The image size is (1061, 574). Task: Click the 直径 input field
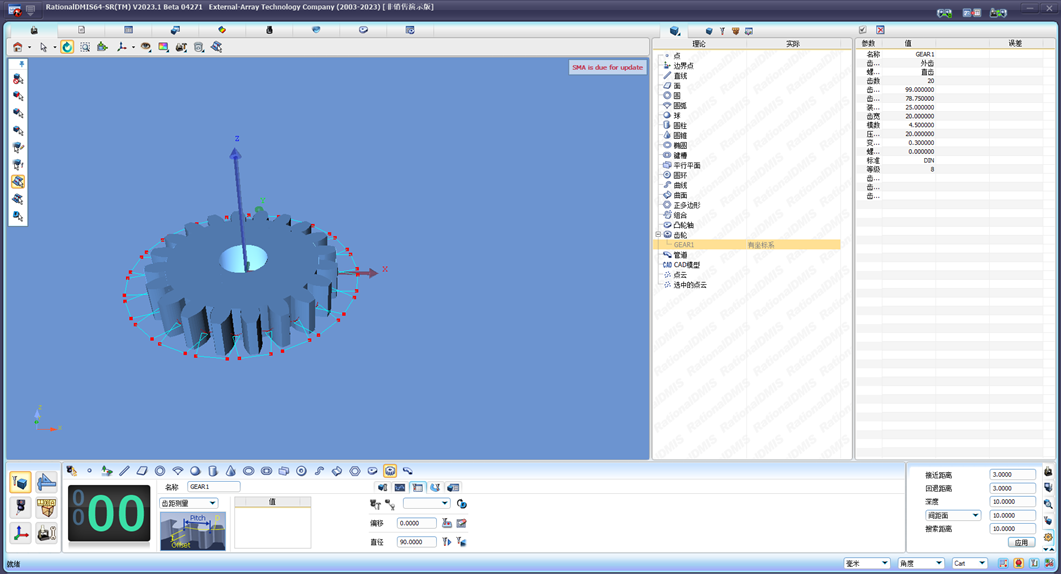click(x=416, y=542)
